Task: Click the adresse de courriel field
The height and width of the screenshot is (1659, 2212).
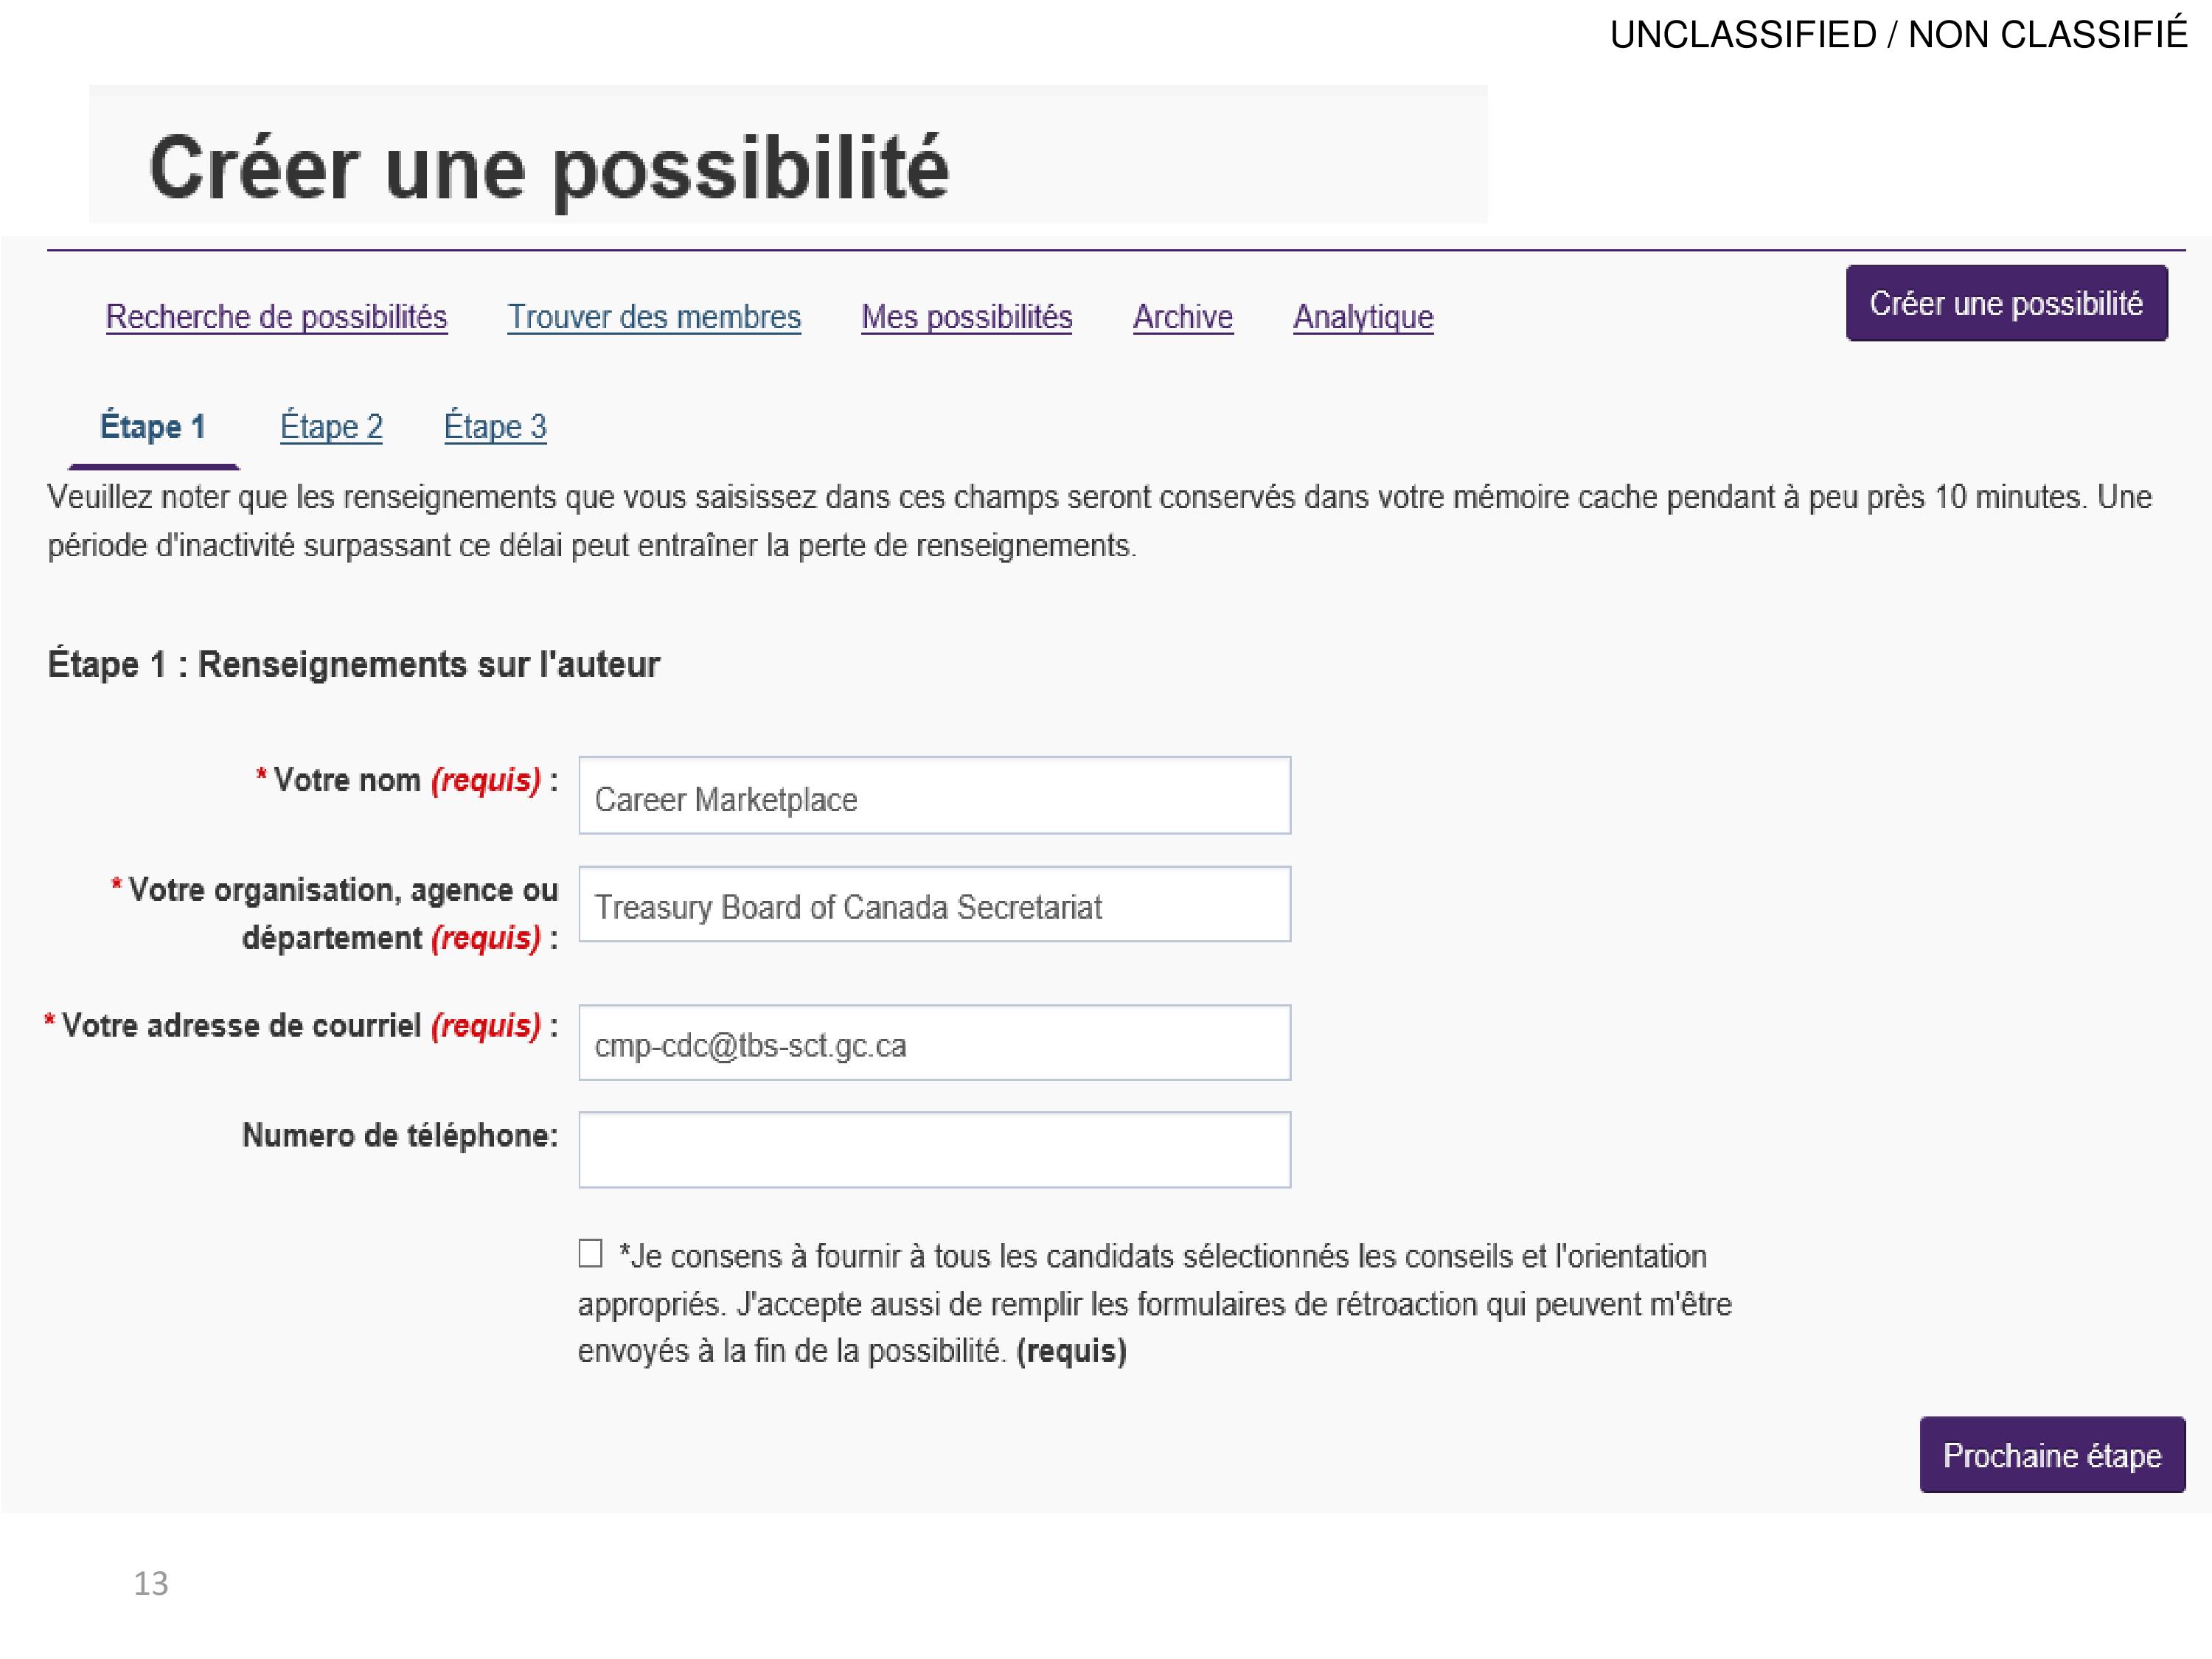Action: (x=934, y=1042)
